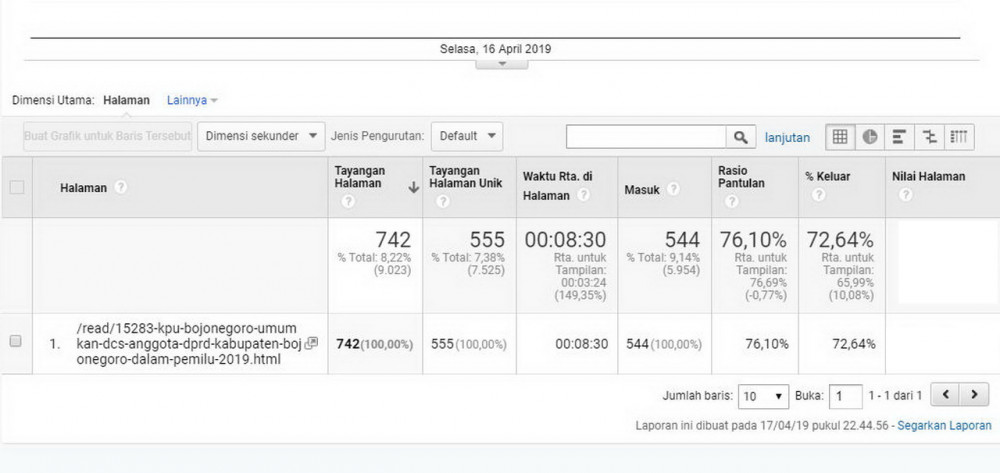Switch to the pie chart (percentage) view

click(870, 137)
